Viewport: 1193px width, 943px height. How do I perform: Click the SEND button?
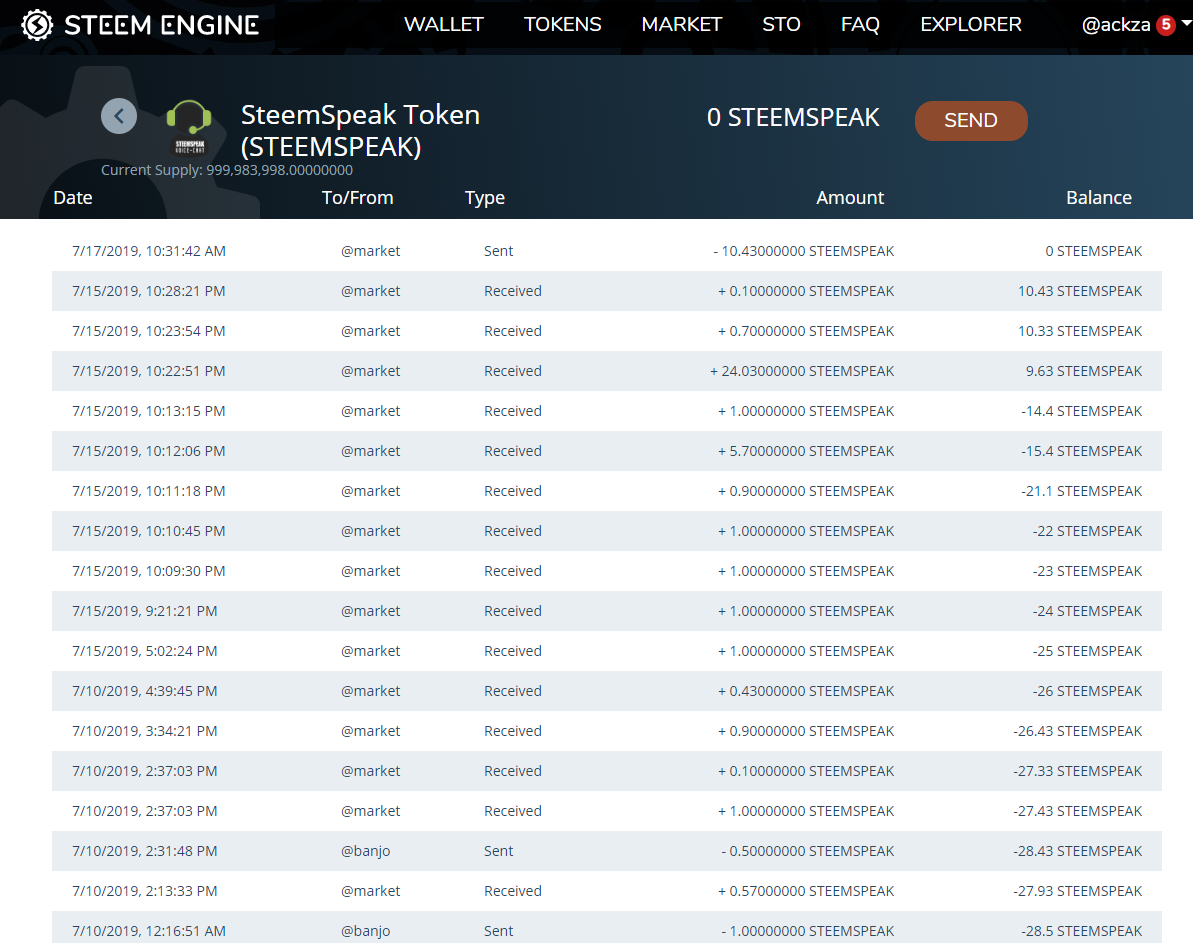click(x=971, y=120)
